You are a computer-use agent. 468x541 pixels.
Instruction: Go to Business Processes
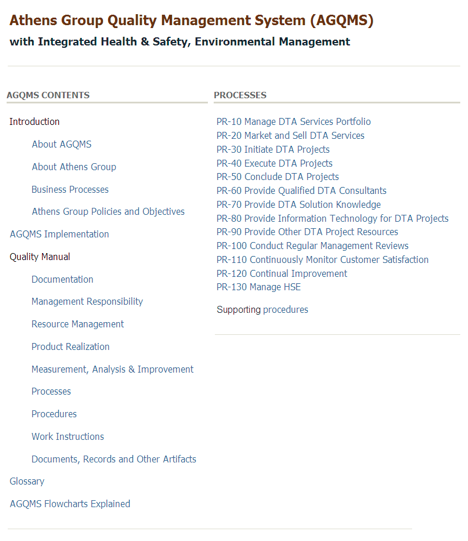coord(70,189)
